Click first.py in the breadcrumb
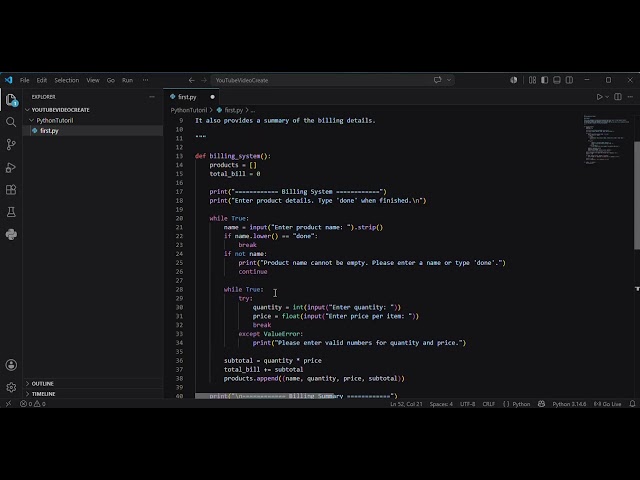Image resolution: width=640 pixels, height=480 pixels. (233, 110)
